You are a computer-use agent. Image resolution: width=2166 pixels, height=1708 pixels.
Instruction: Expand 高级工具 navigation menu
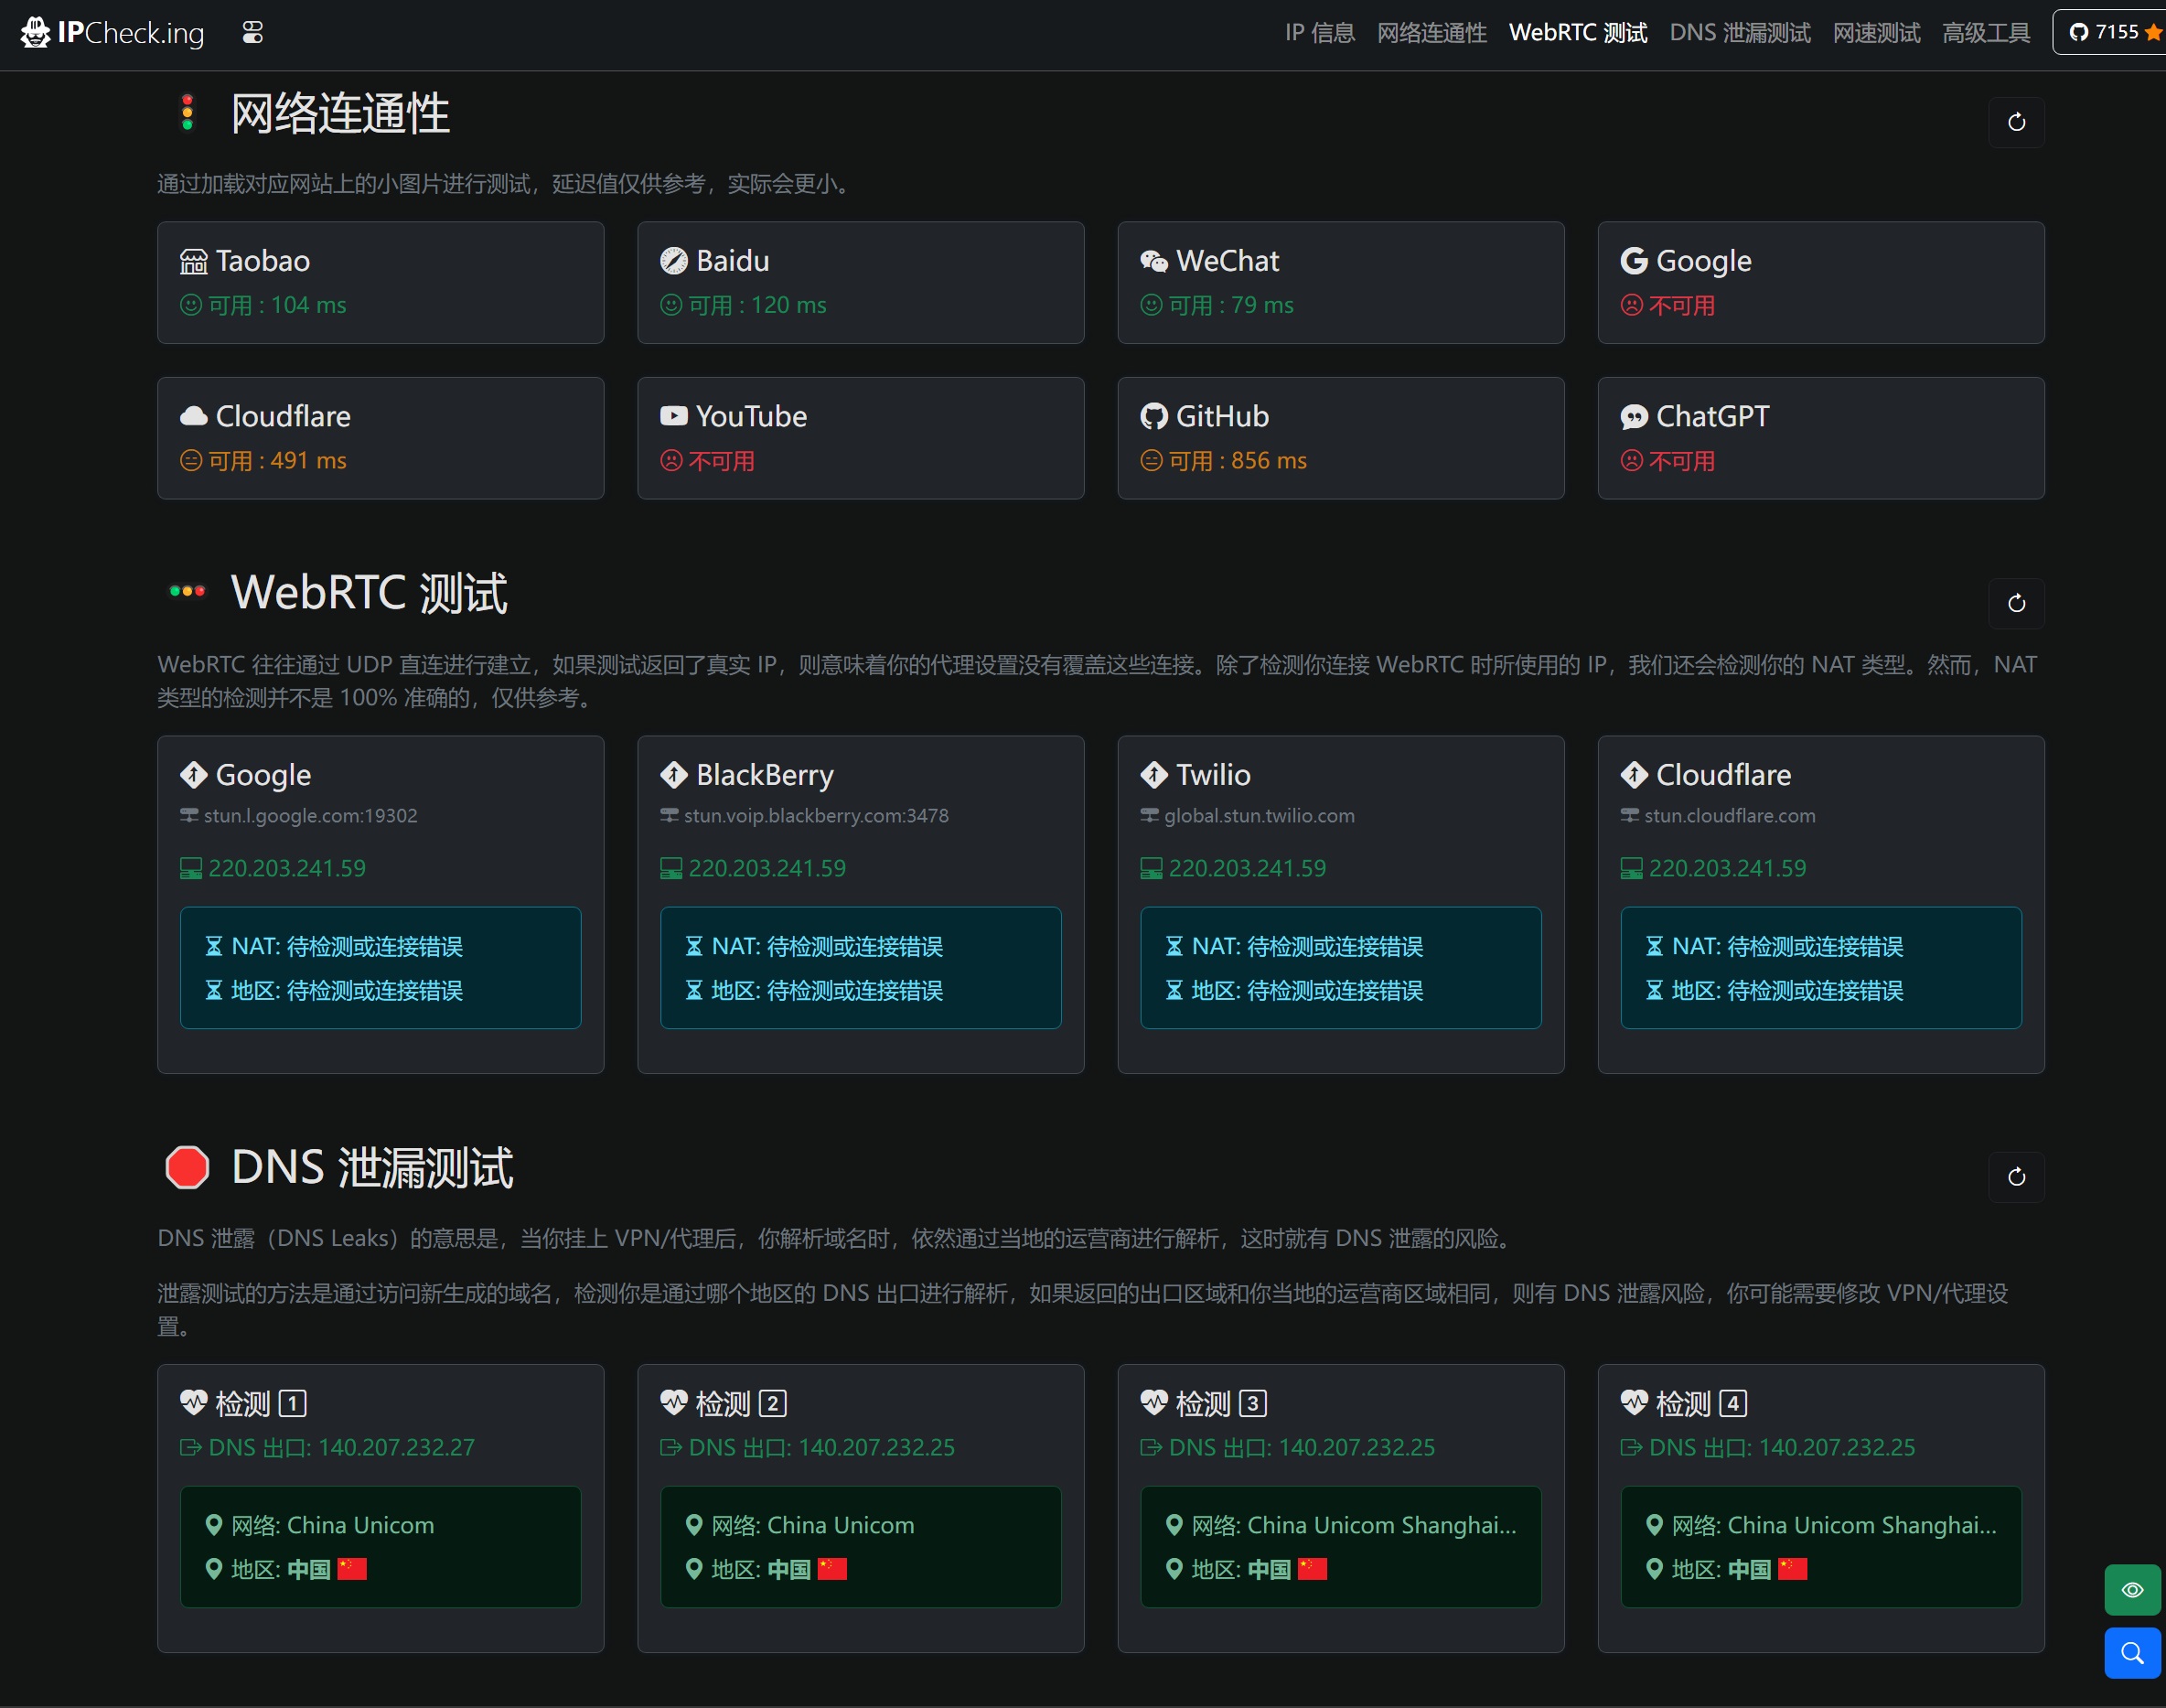coord(1985,33)
